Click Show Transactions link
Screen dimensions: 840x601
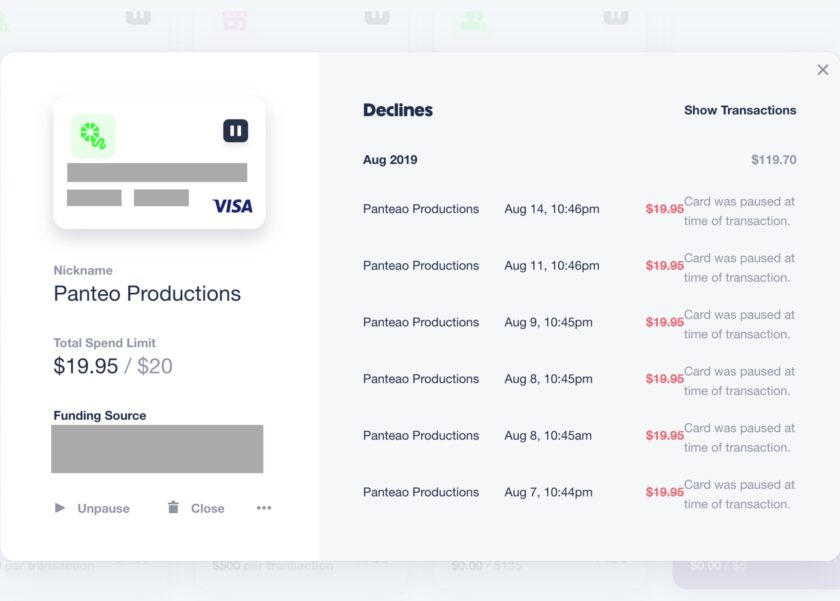pos(740,110)
